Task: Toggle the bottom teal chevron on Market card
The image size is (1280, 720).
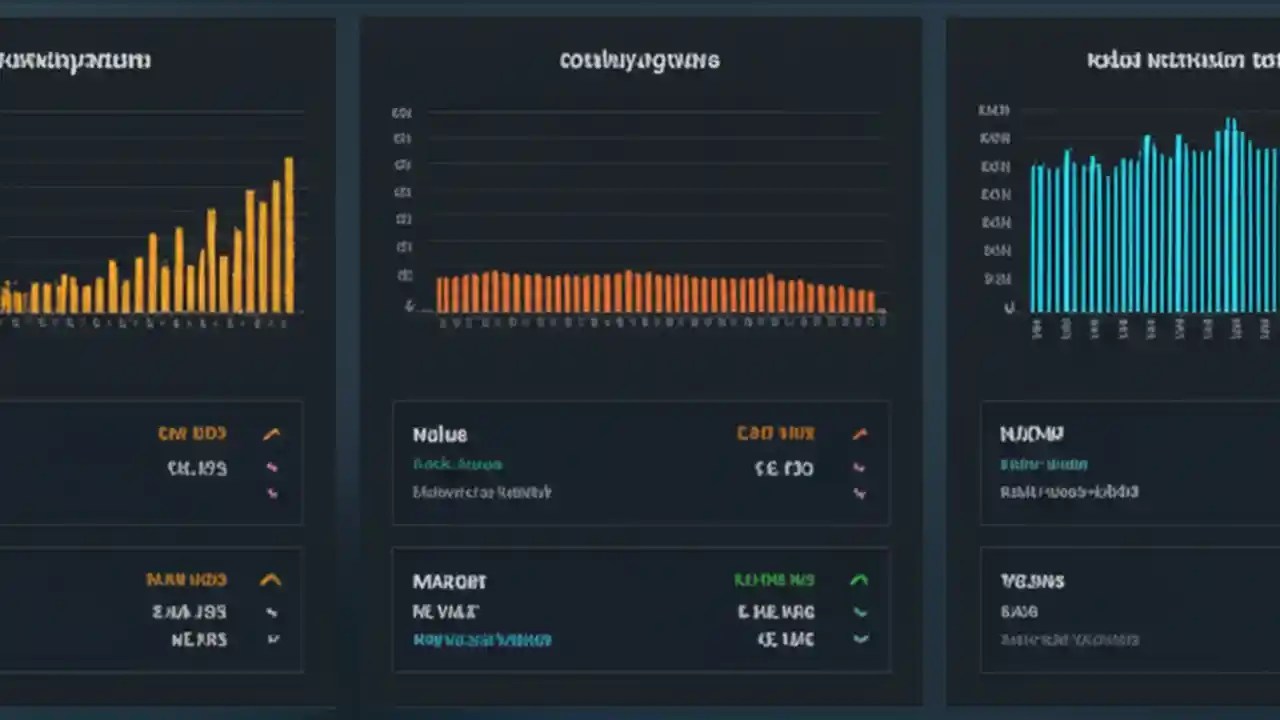Action: tap(859, 639)
